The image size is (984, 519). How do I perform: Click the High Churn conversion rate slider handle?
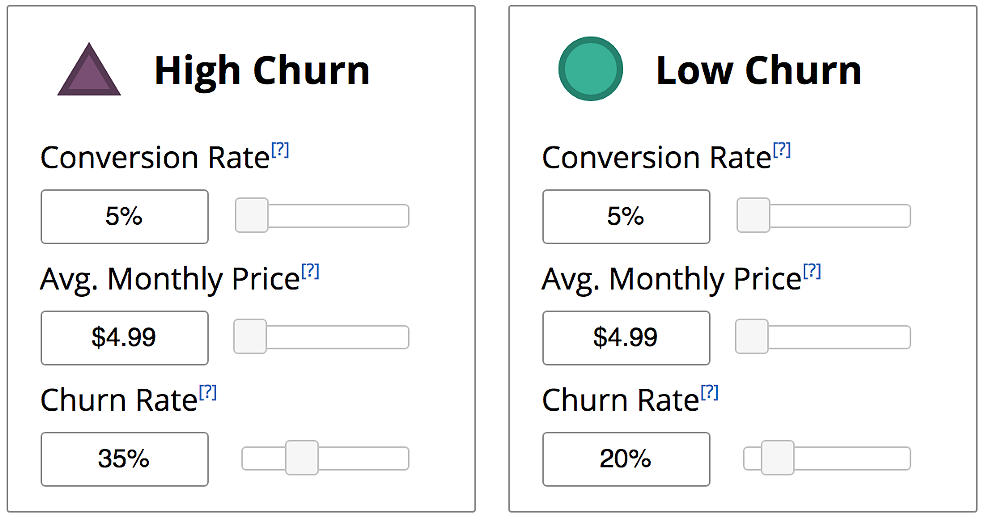pyautogui.click(x=252, y=215)
